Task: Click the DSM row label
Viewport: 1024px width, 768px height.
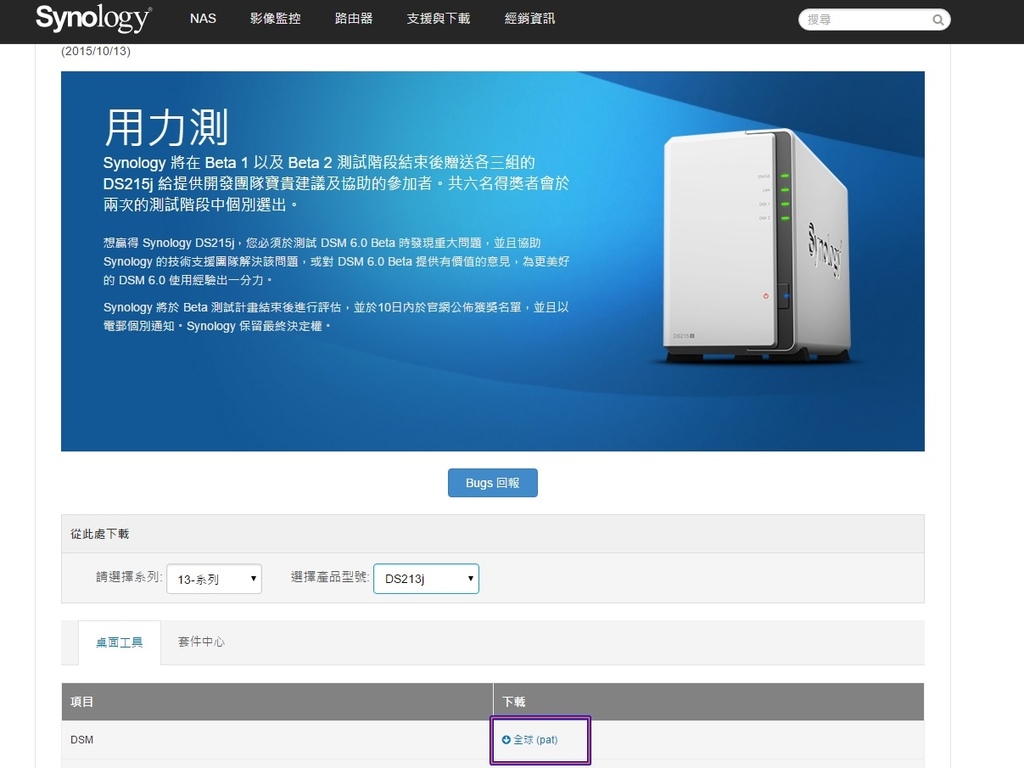Action: (82, 740)
